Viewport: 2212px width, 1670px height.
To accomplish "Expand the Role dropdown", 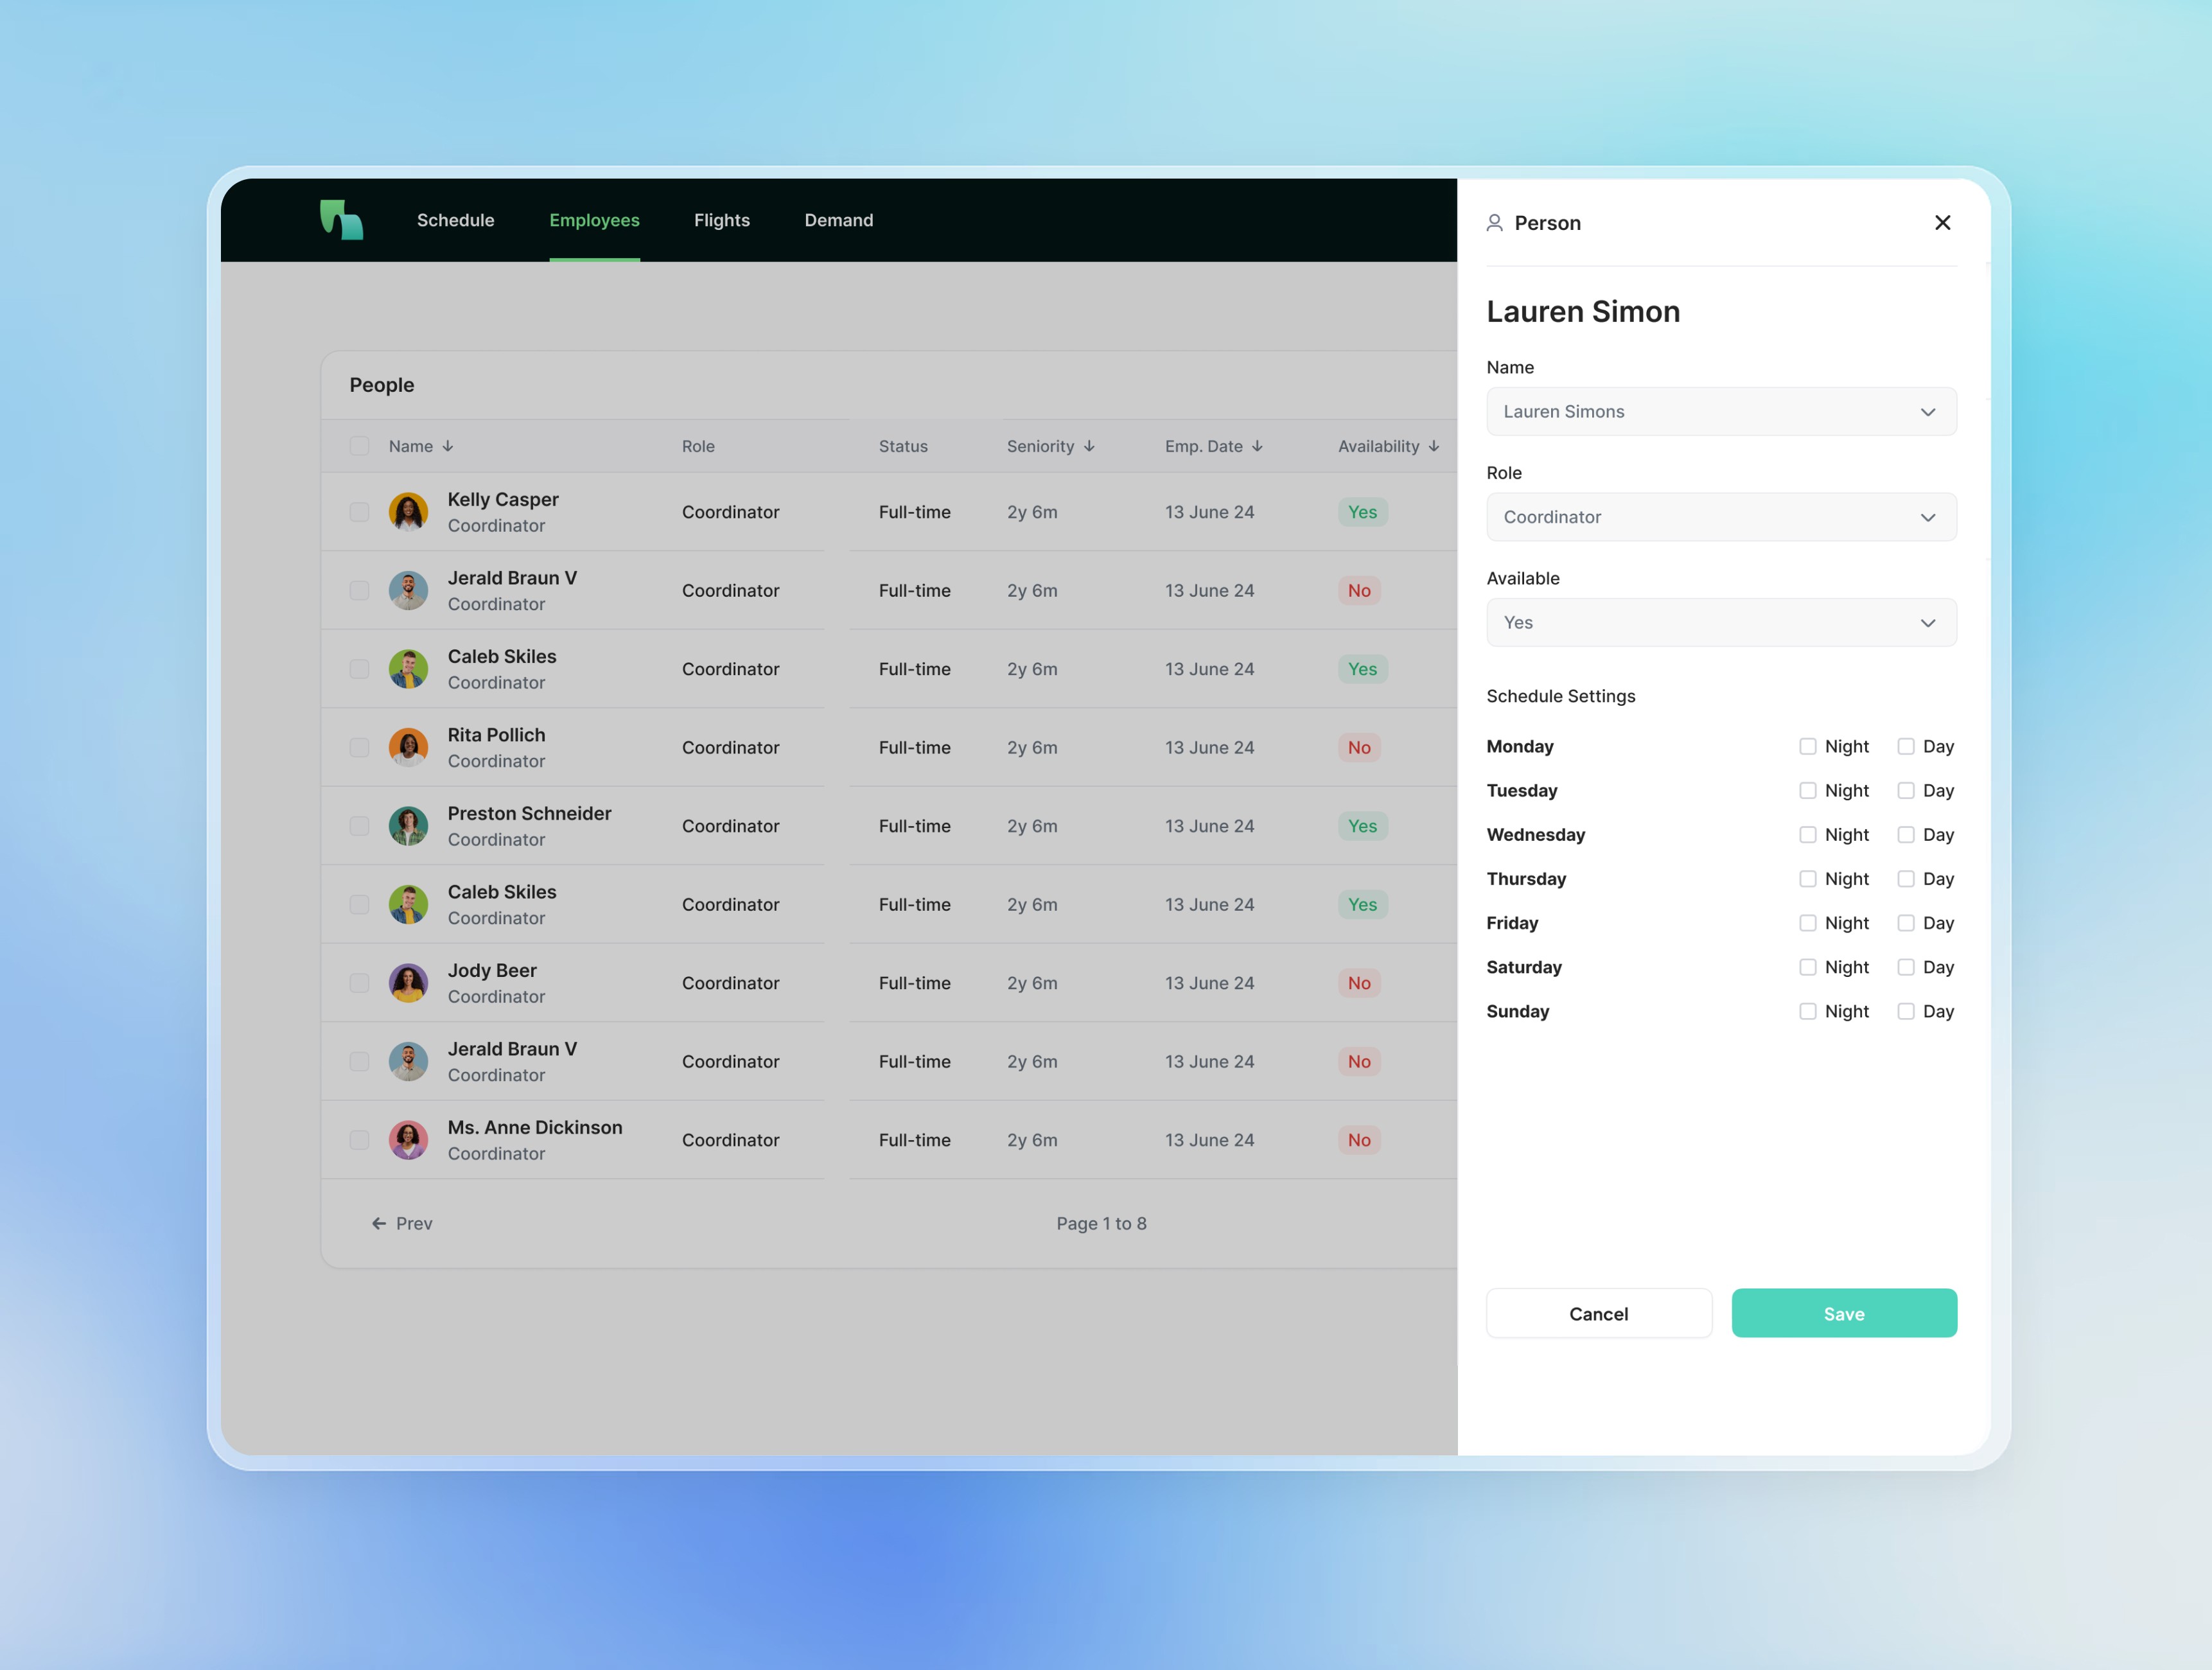I will [x=1721, y=517].
